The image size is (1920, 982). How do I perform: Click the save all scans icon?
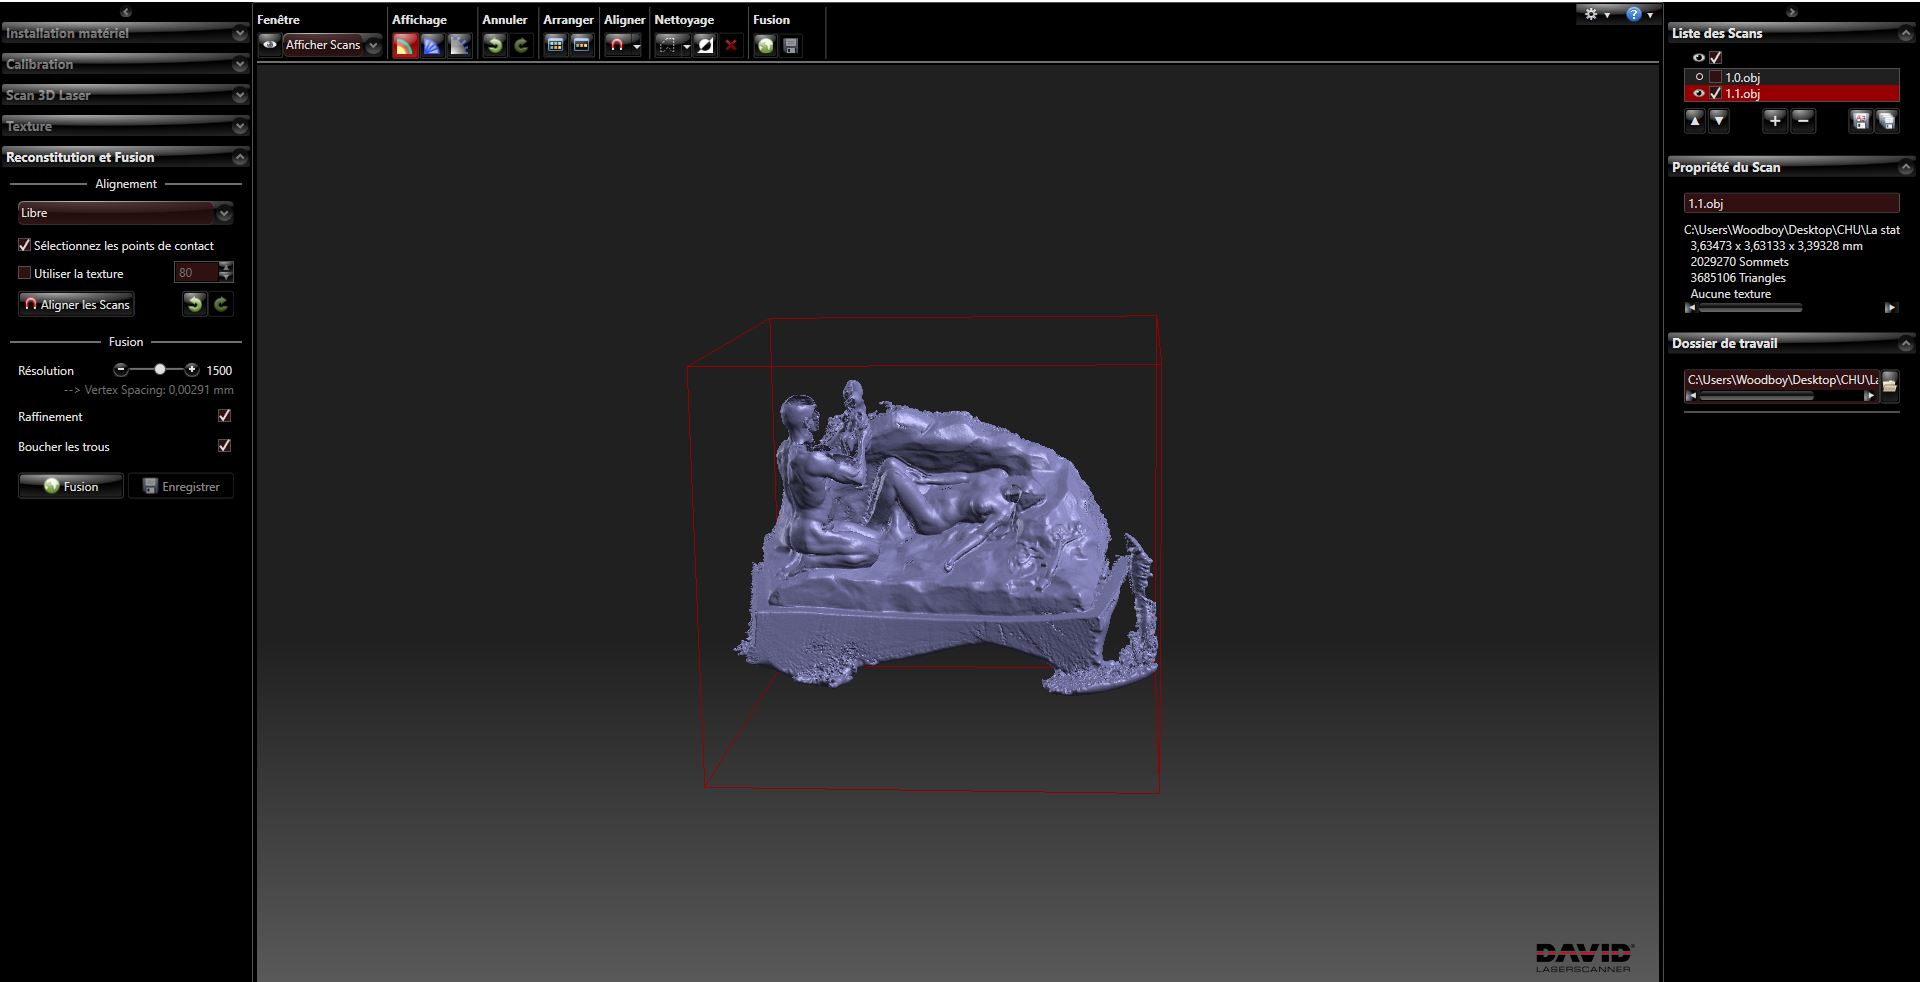click(1887, 121)
